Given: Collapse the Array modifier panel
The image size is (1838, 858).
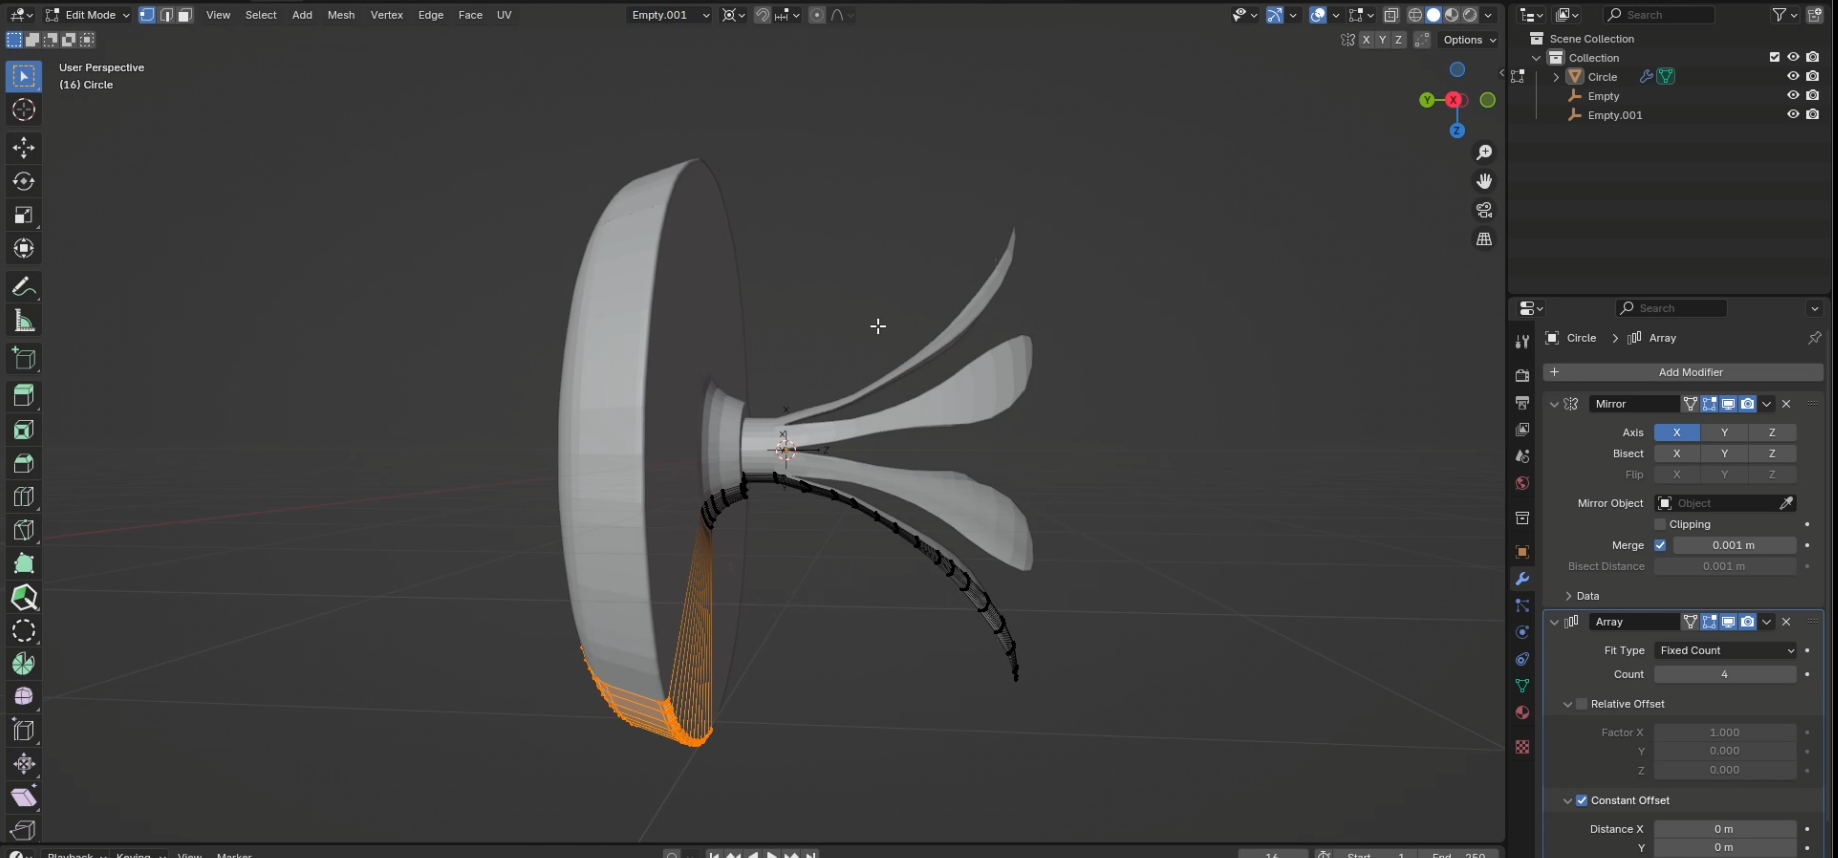Looking at the screenshot, I should (1554, 622).
